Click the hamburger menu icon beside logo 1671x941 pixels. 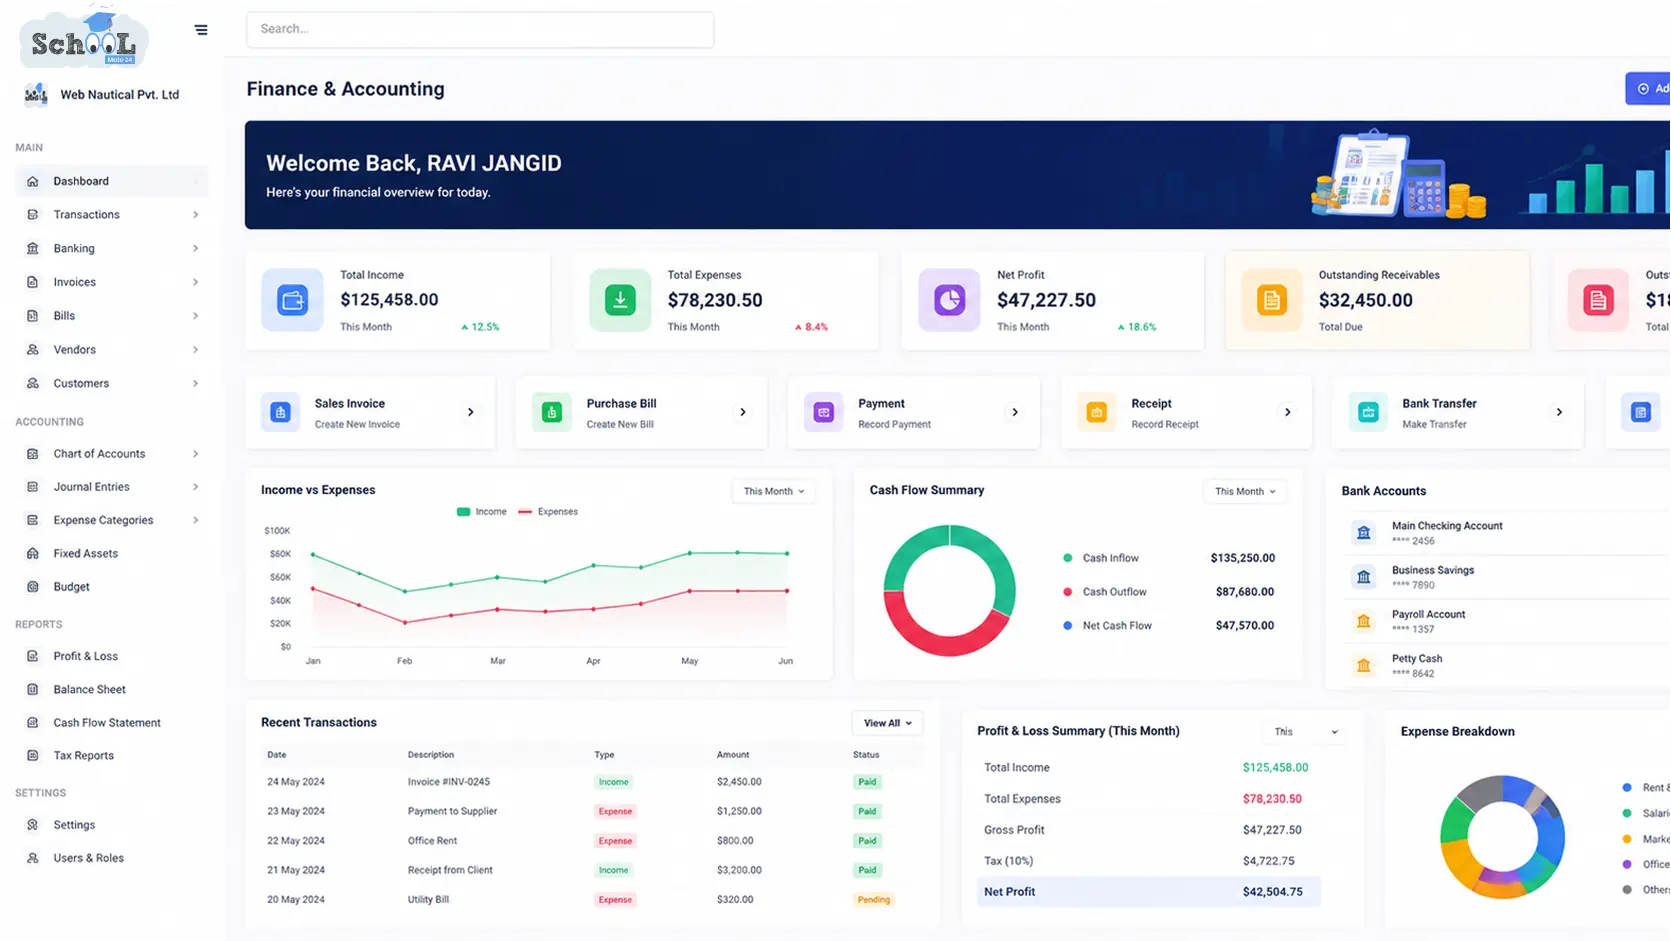coord(201,30)
